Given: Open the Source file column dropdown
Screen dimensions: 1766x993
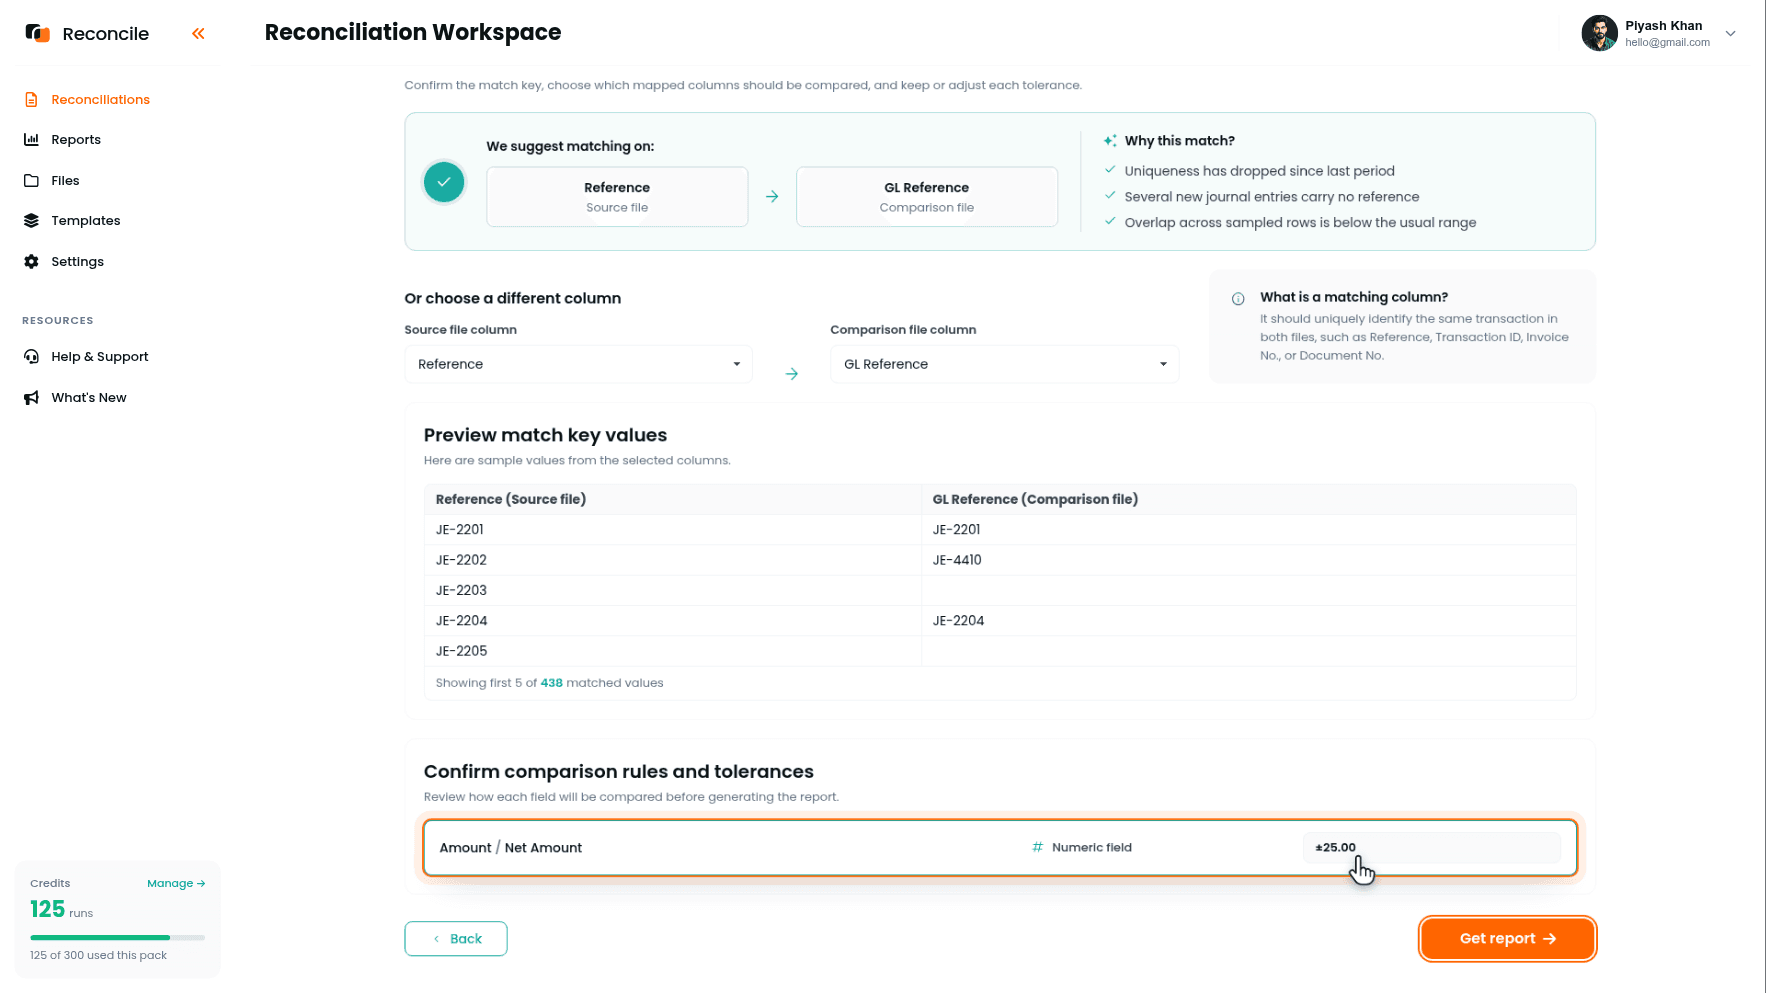Looking at the screenshot, I should coord(578,364).
